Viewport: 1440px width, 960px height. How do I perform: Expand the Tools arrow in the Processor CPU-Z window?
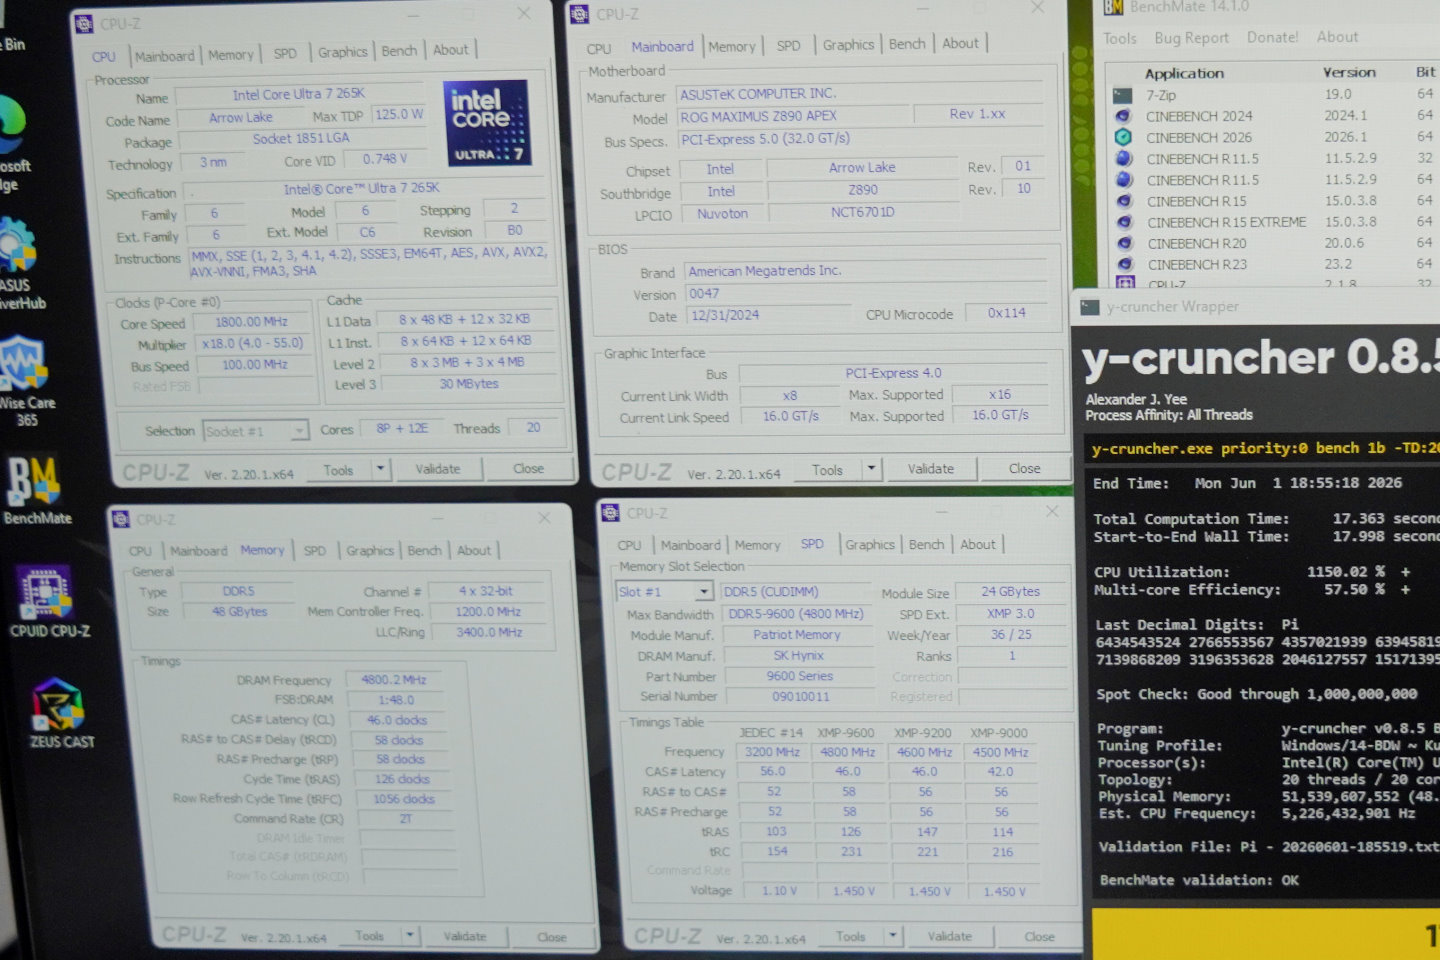tap(380, 469)
